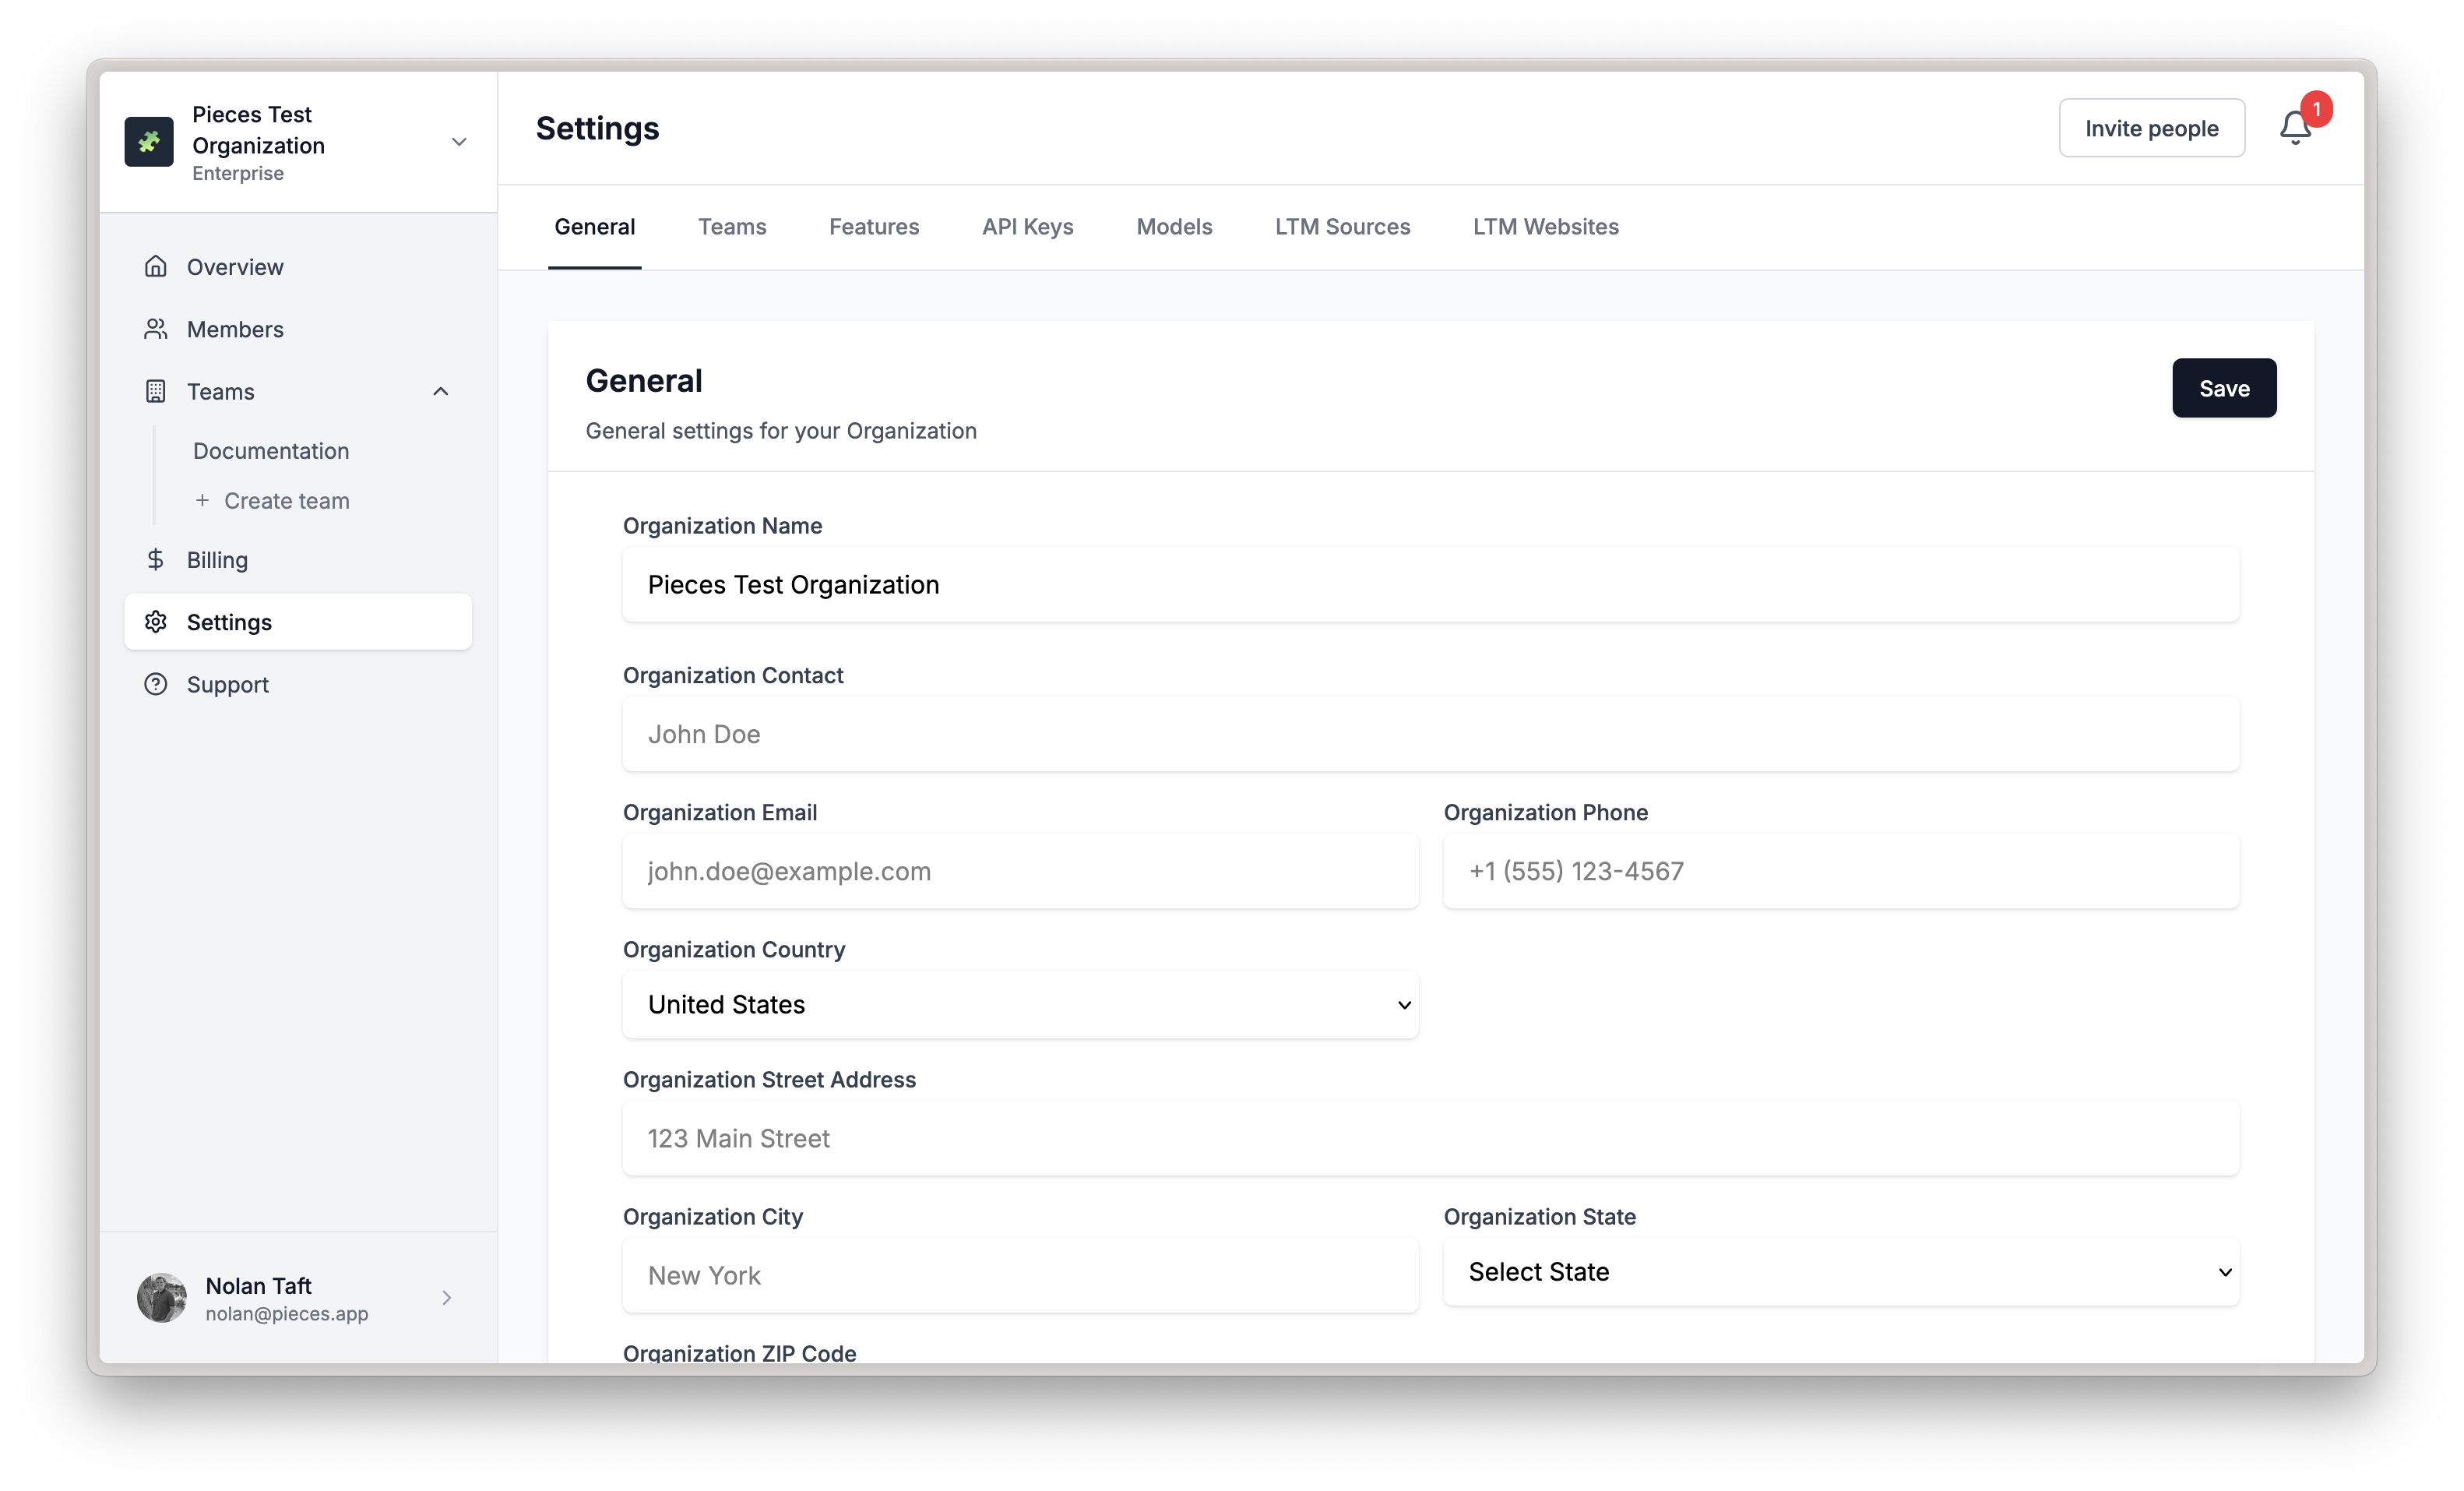This screenshot has height=1491, width=2464.
Task: Click the Organization Email input field
Action: 1020,871
